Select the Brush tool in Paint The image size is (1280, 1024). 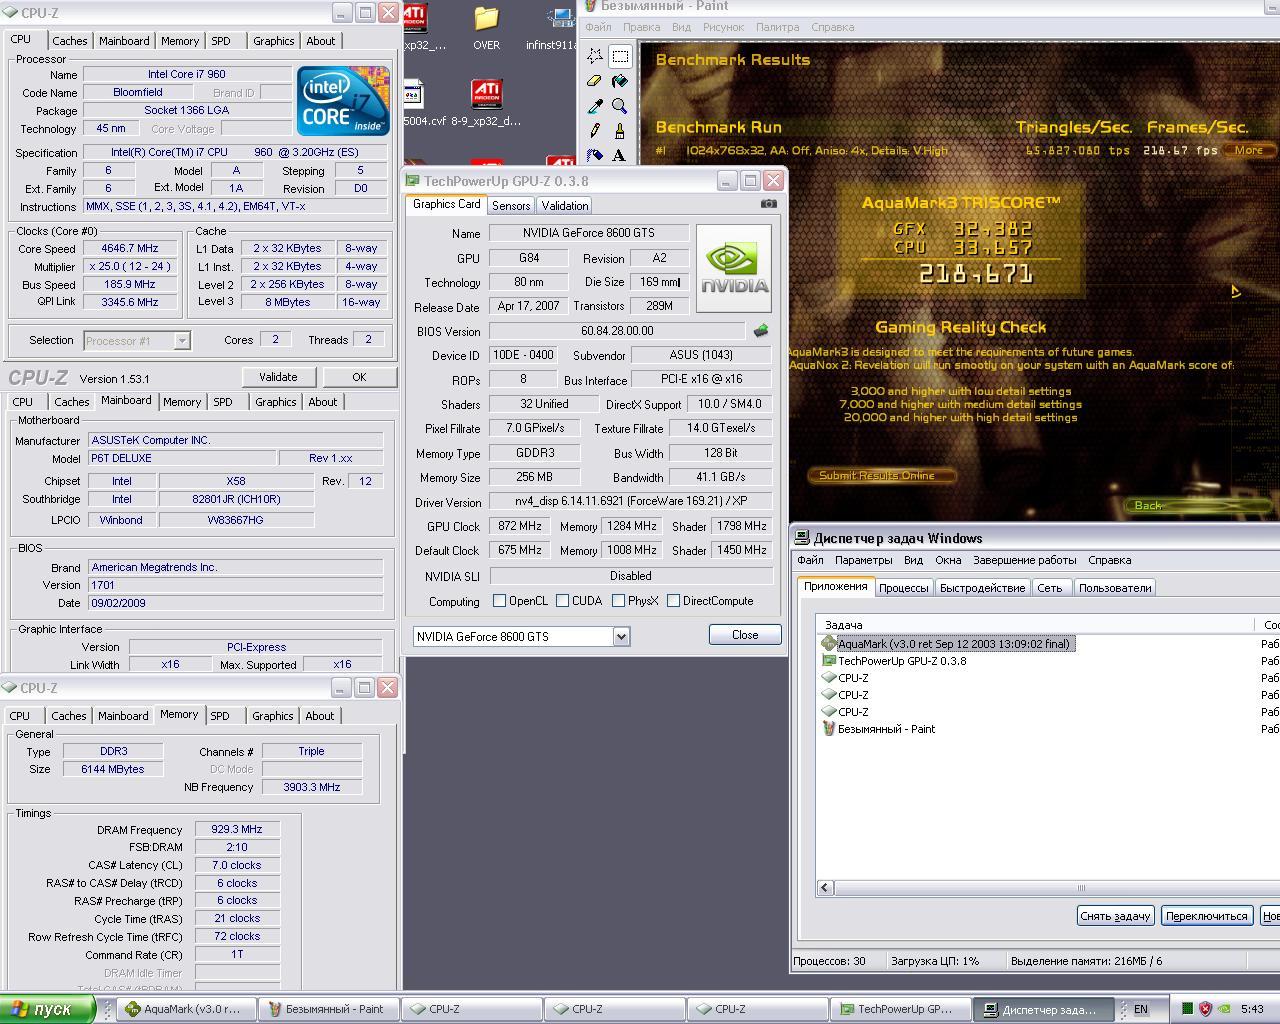pyautogui.click(x=620, y=131)
